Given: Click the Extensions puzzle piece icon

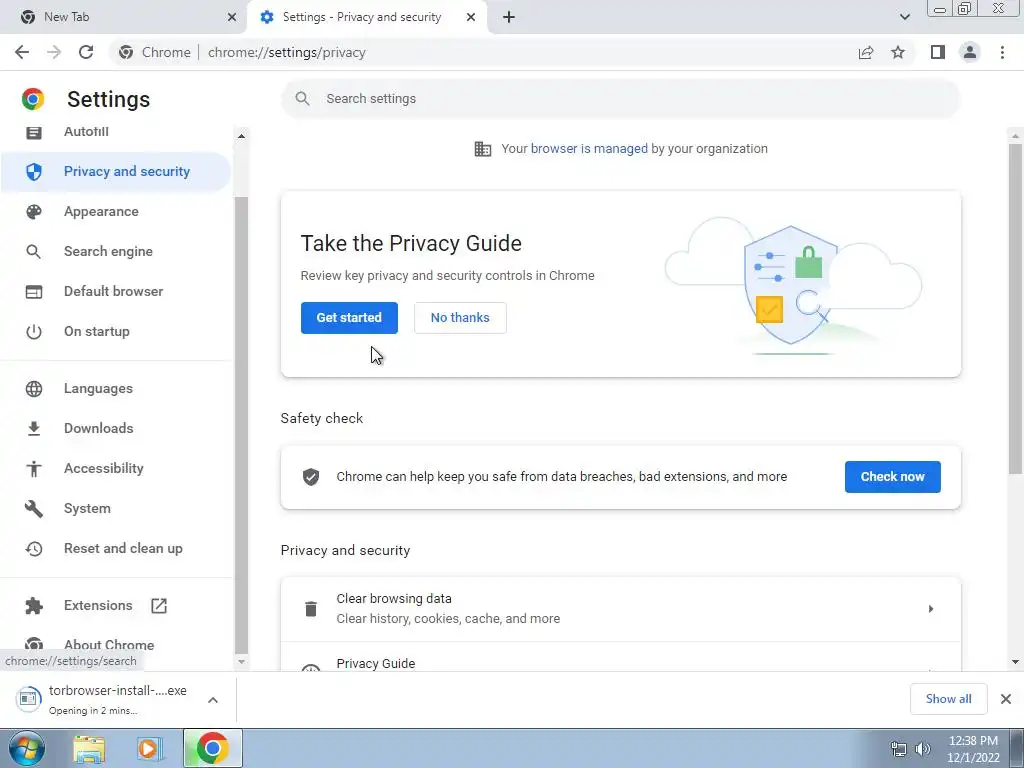Looking at the screenshot, I should (x=33, y=606).
